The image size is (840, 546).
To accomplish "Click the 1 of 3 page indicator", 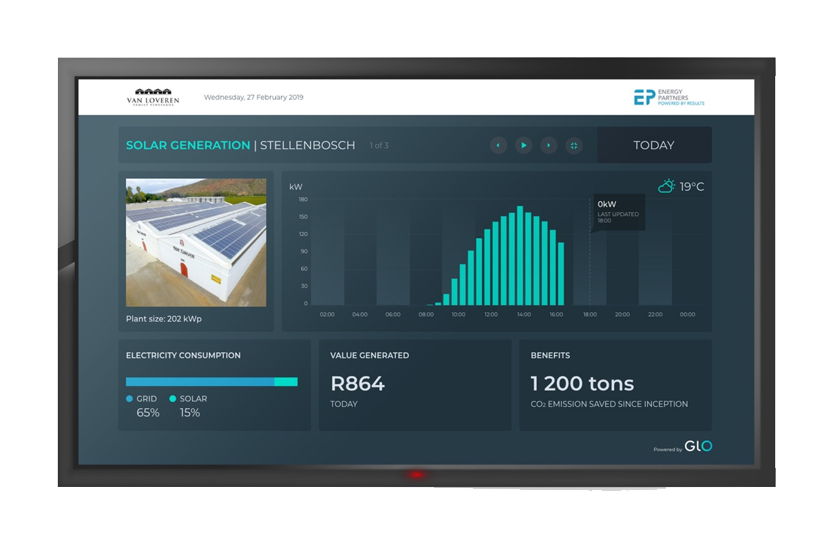I will click(x=379, y=145).
